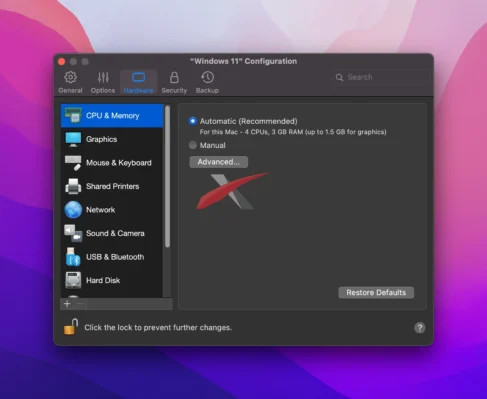Image resolution: width=487 pixels, height=399 pixels.
Task: Click the Shared Printers printer icon
Action: [x=73, y=186]
